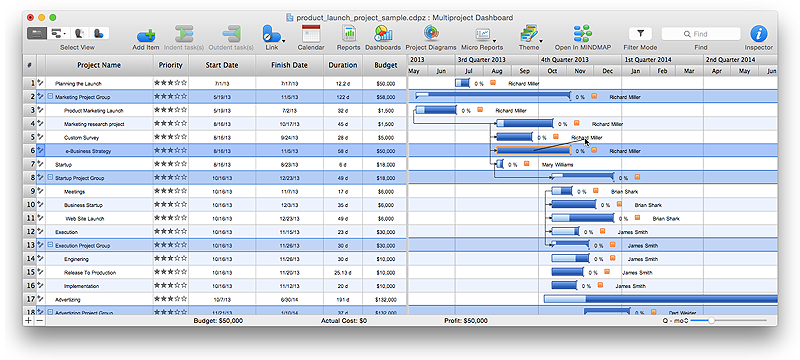The image size is (800, 360).
Task: Click the 1st Quarter 2014 timeline header
Action: [662, 60]
